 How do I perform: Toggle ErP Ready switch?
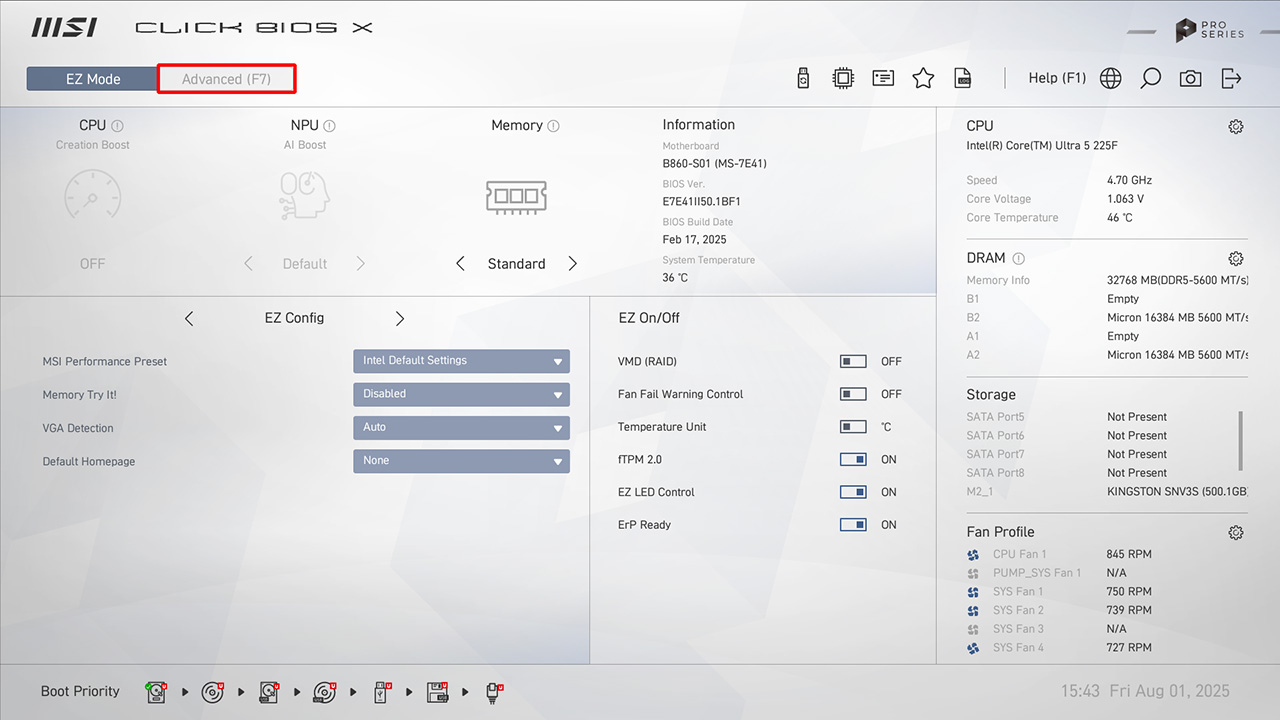853,525
